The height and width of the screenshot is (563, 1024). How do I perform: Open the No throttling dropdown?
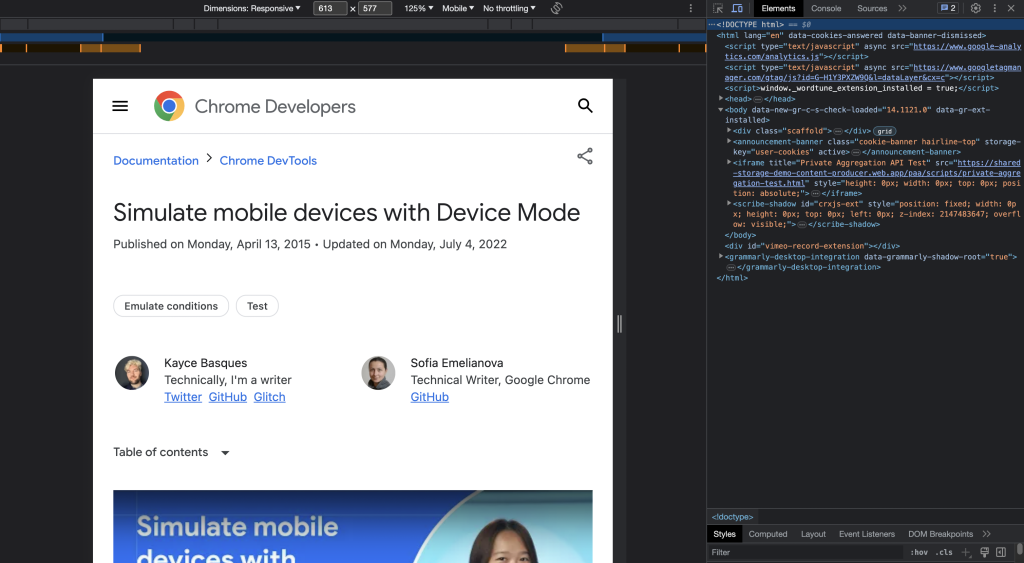click(x=509, y=8)
